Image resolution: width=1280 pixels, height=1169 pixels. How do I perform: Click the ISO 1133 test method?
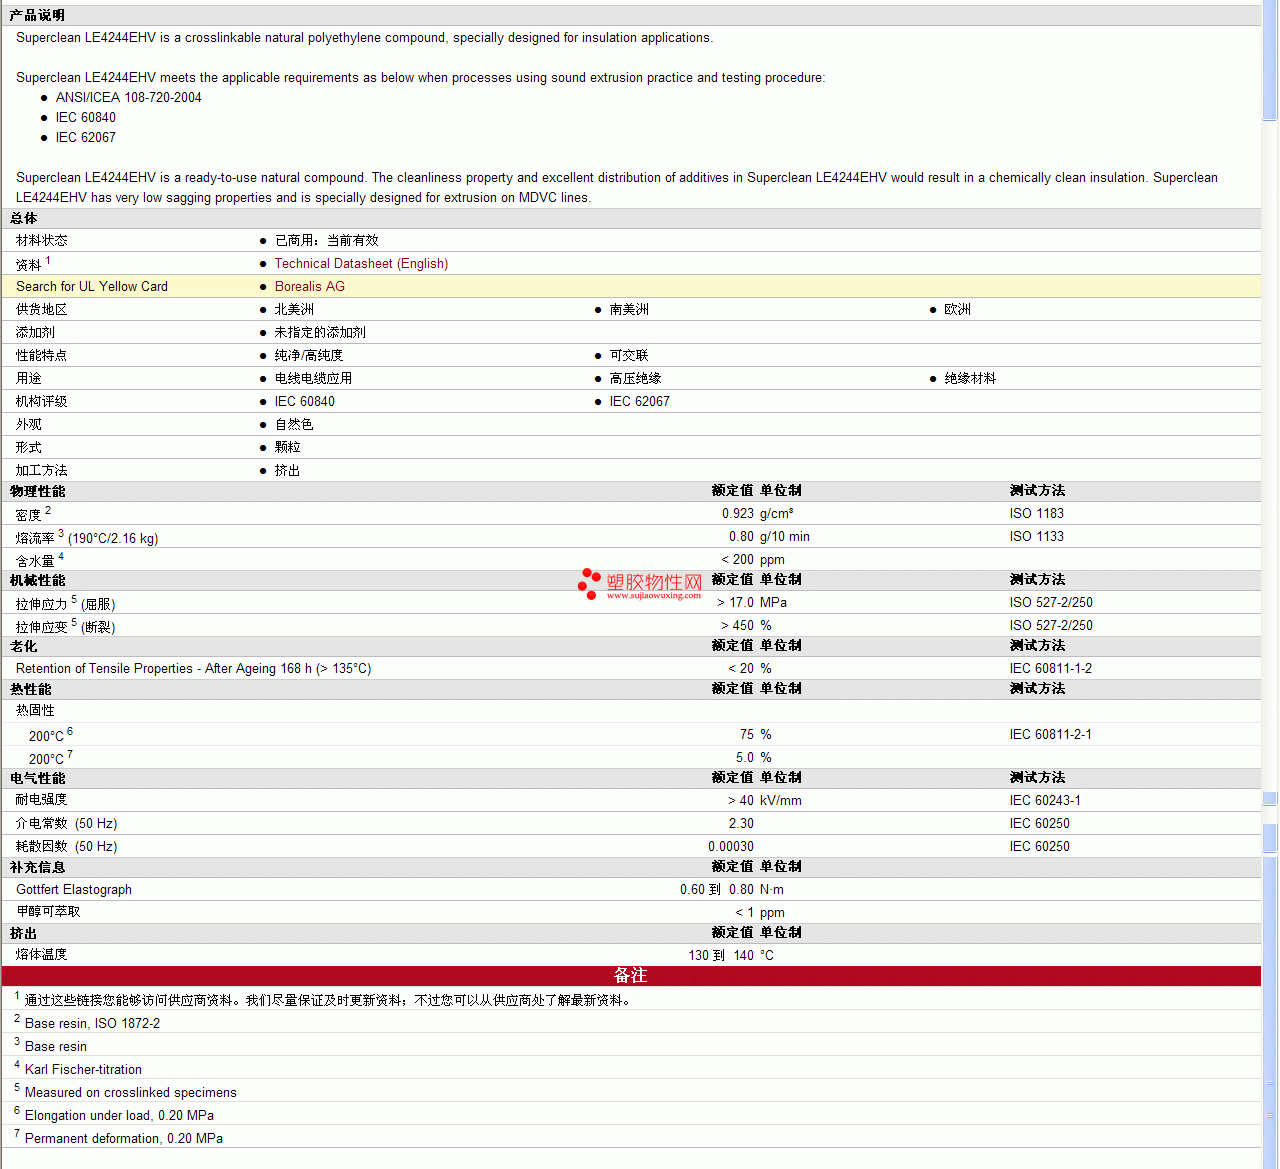click(1037, 537)
